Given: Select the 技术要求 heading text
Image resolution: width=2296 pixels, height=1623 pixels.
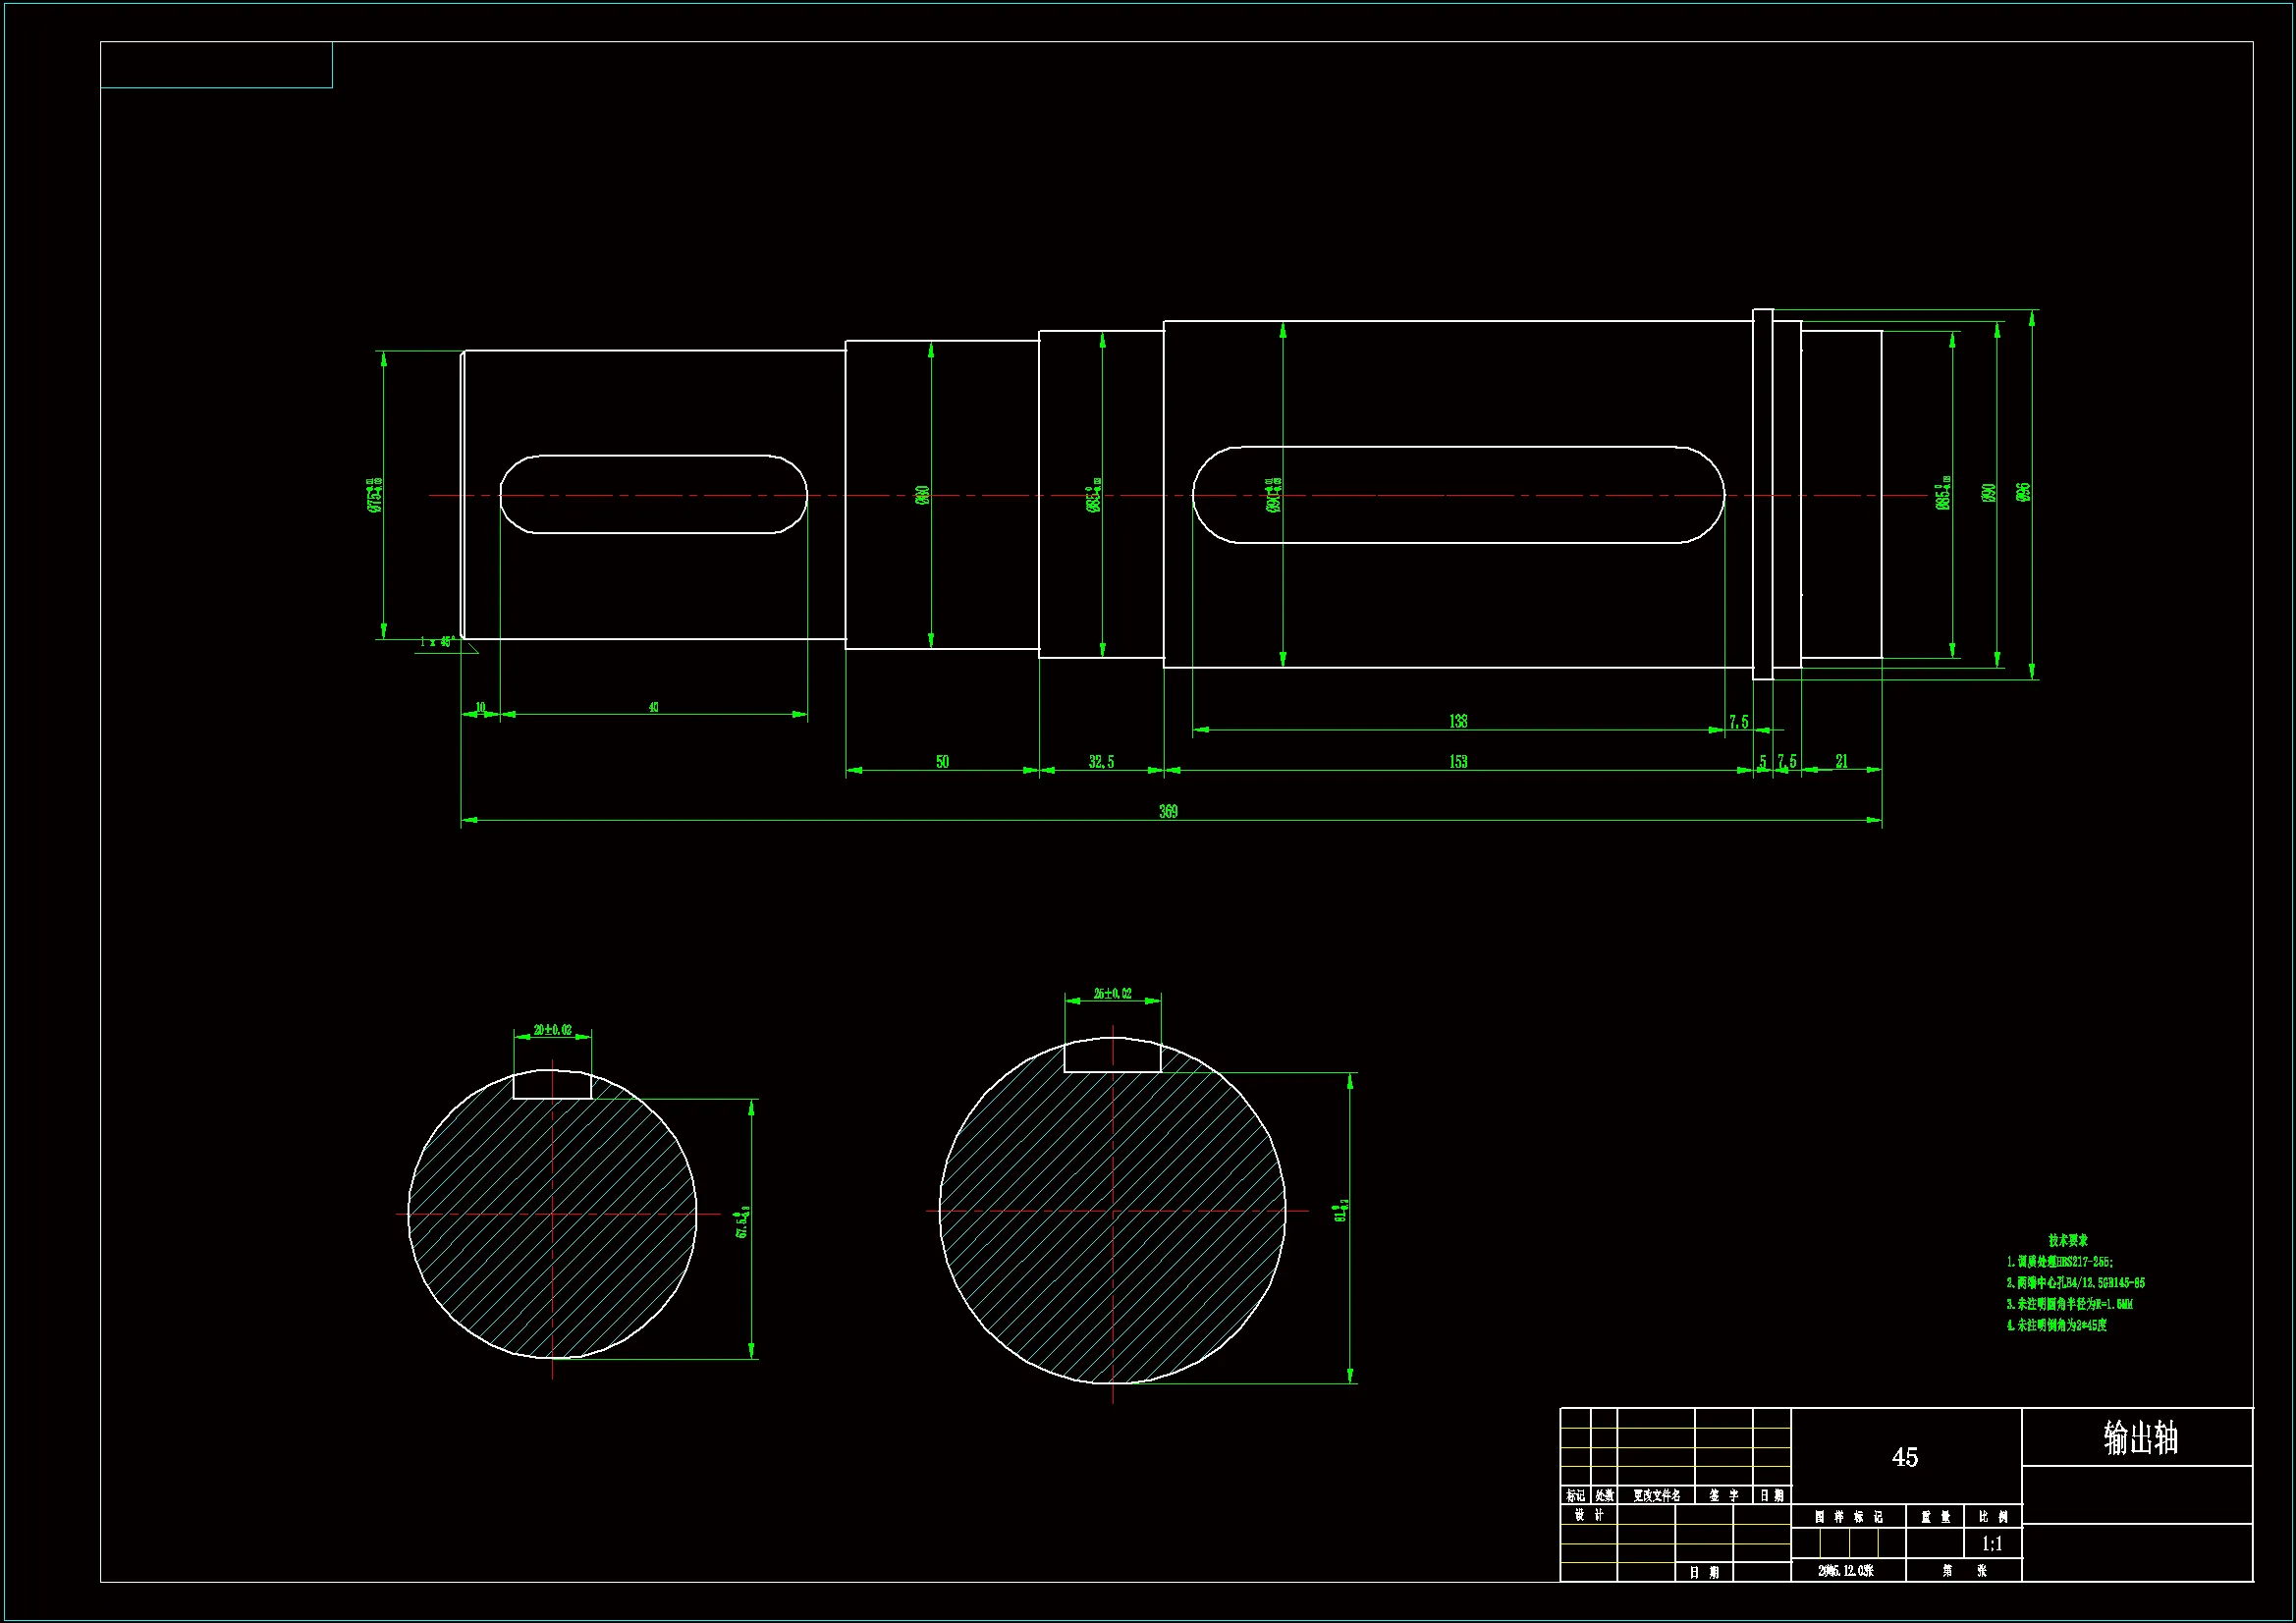Looking at the screenshot, I should click(2067, 1240).
